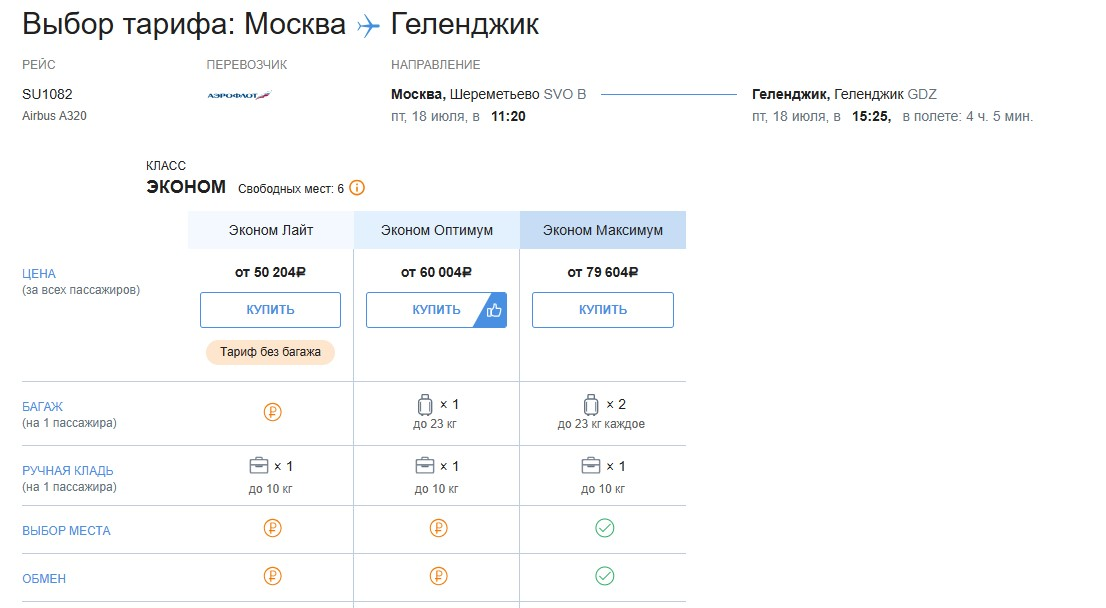
Task: Click paid exchange ruble icon for Эконом Лайт
Action: (272, 576)
